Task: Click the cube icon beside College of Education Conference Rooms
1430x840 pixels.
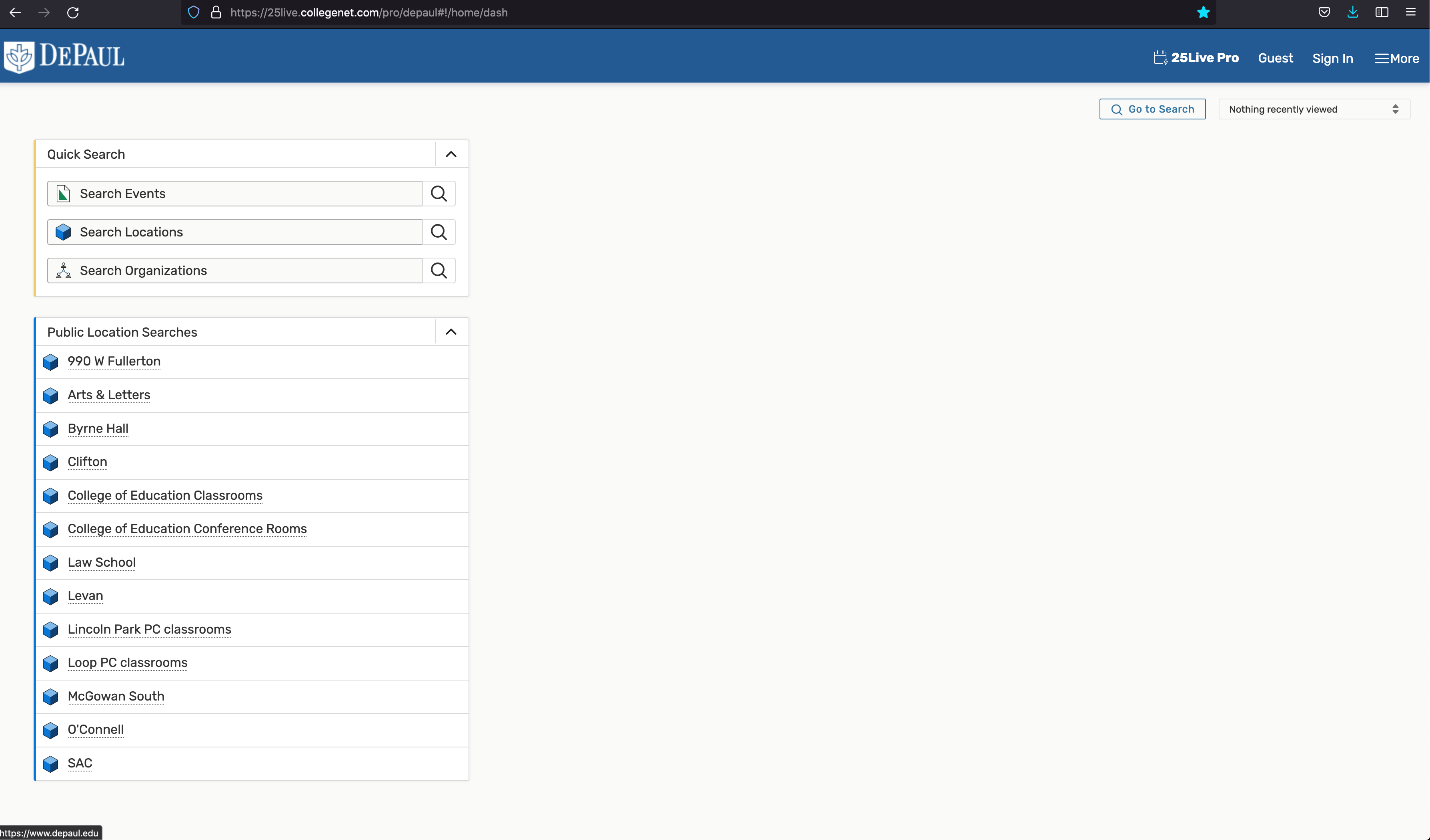Action: [x=51, y=529]
